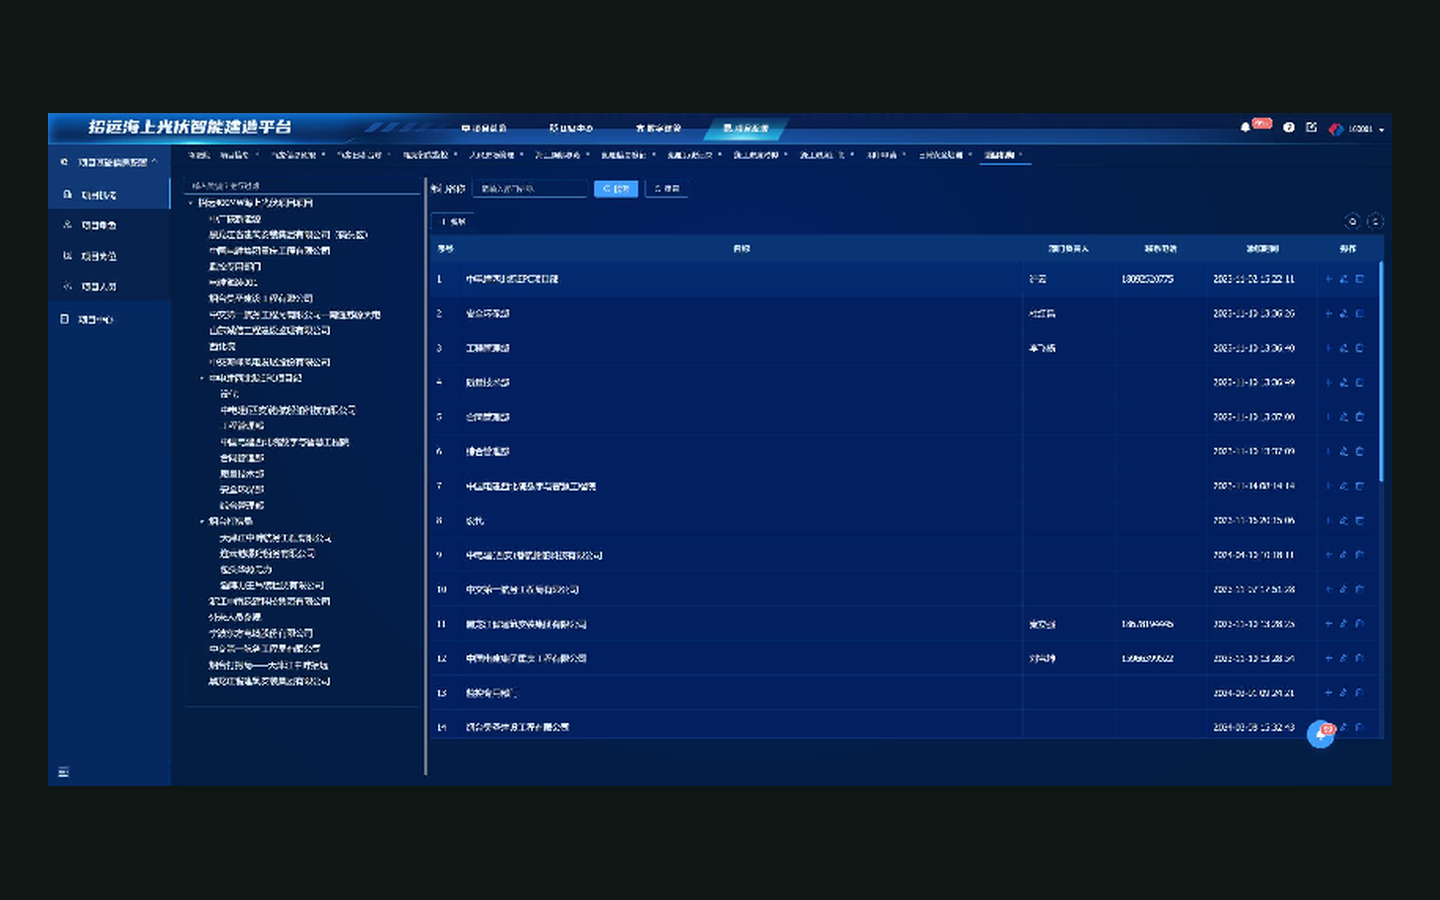Click the tree filter input above organization tree
The width and height of the screenshot is (1440, 900).
pos(302,186)
